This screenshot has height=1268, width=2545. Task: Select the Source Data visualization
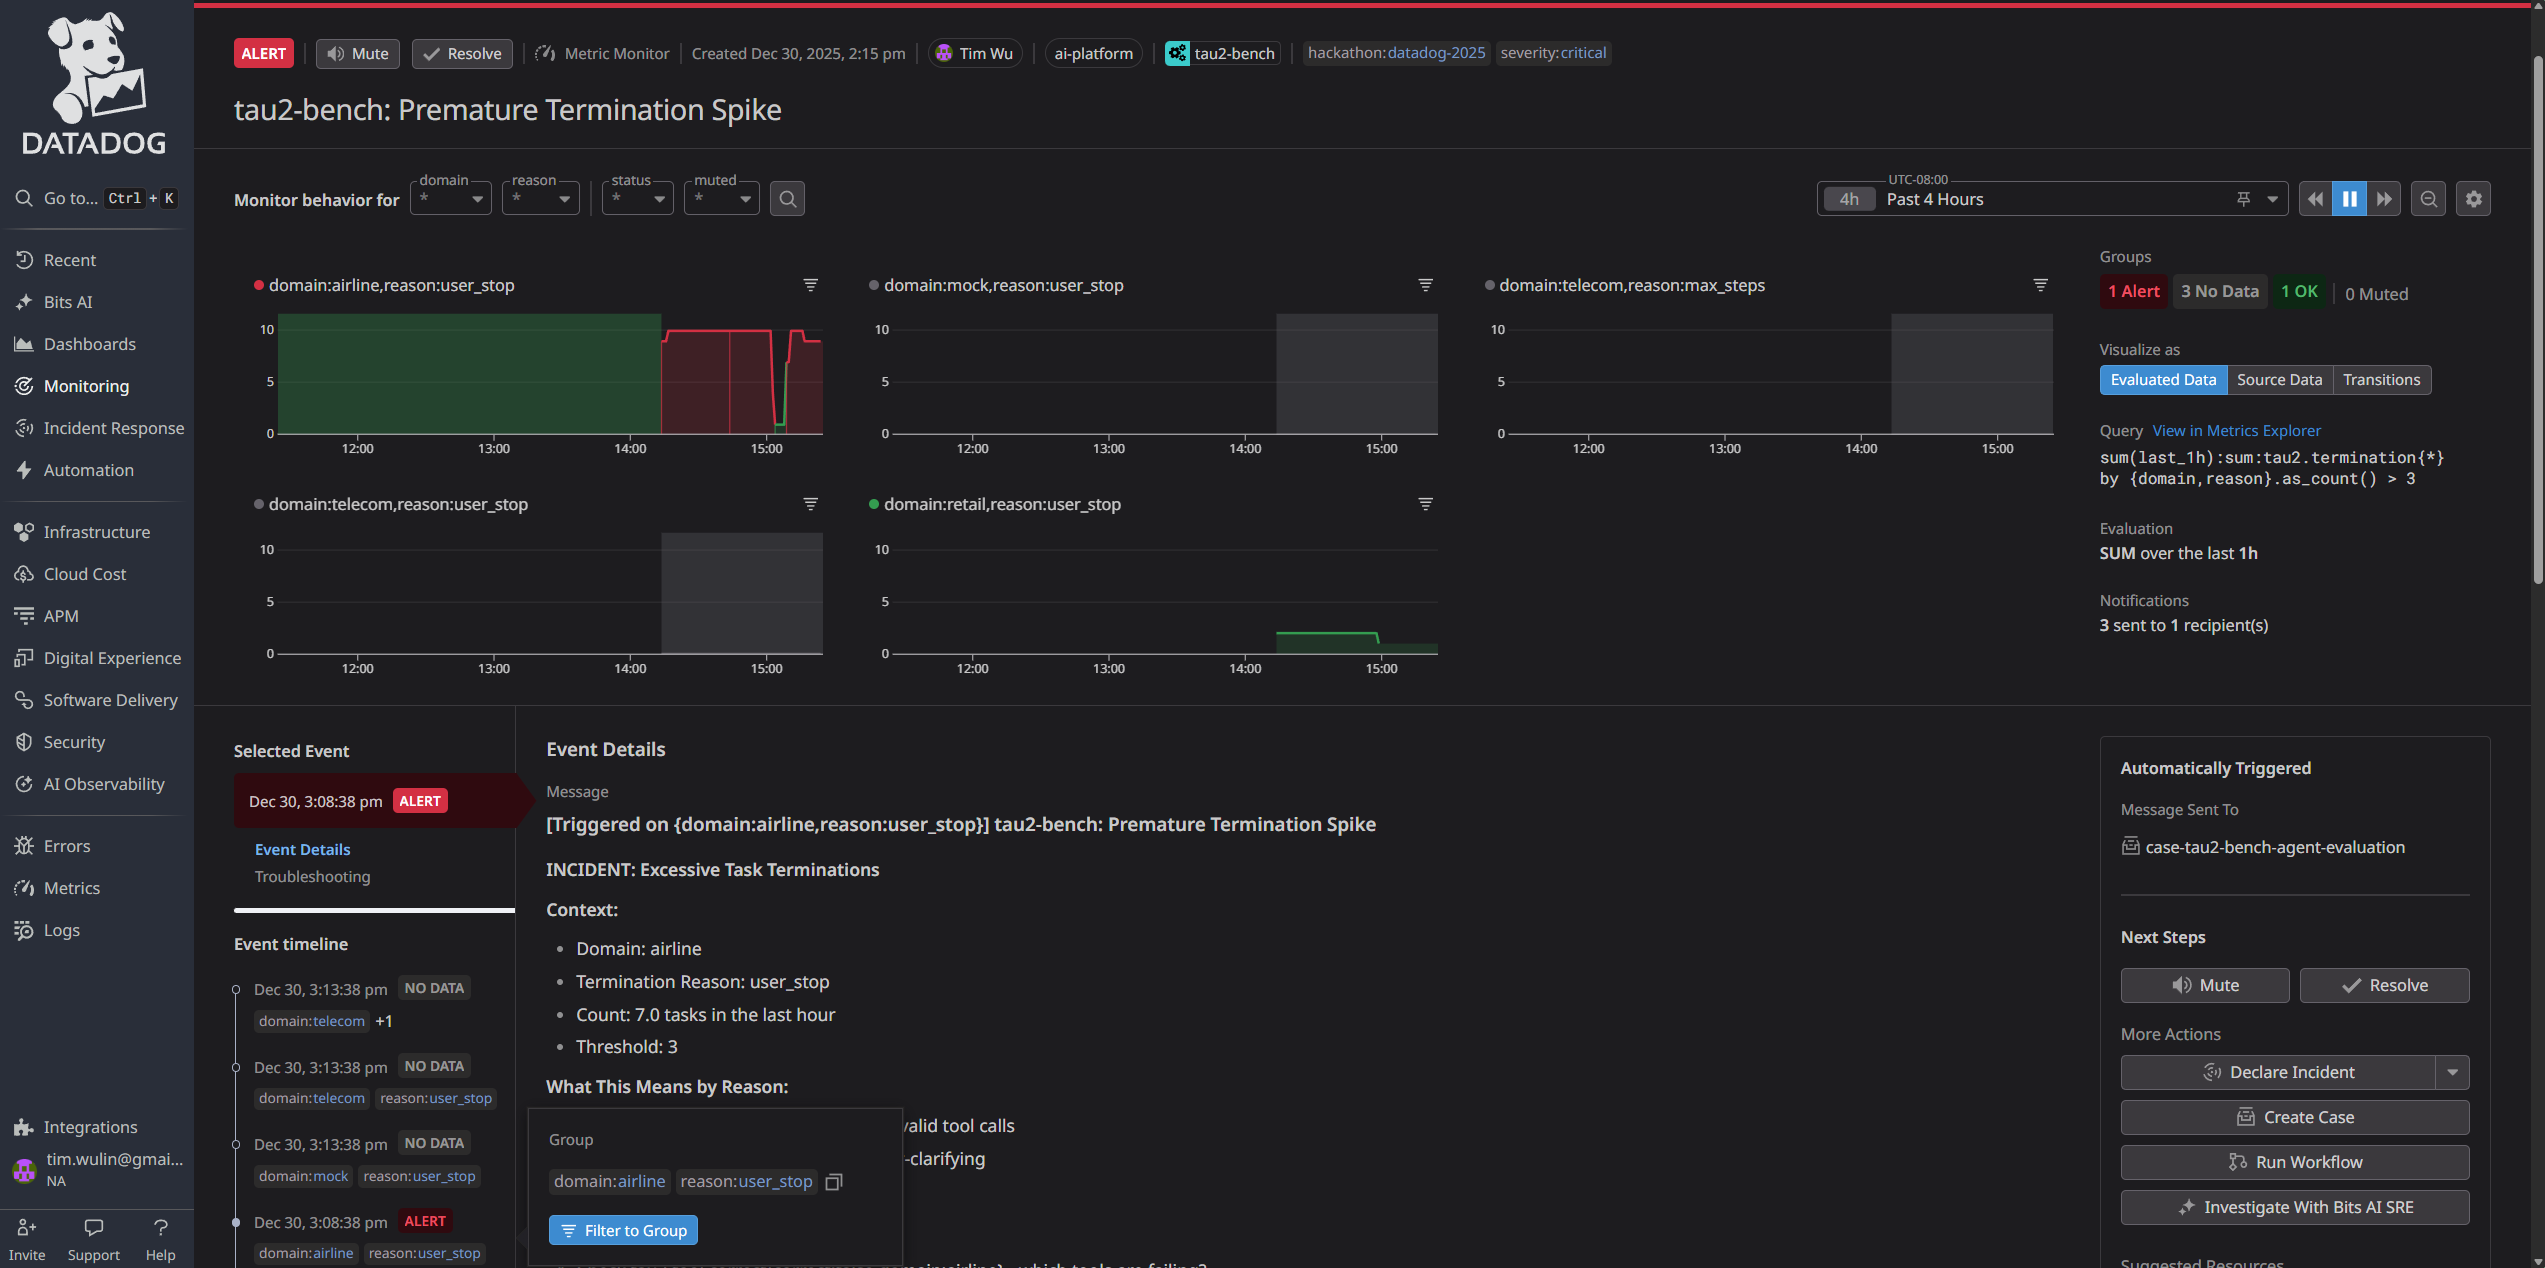2279,380
